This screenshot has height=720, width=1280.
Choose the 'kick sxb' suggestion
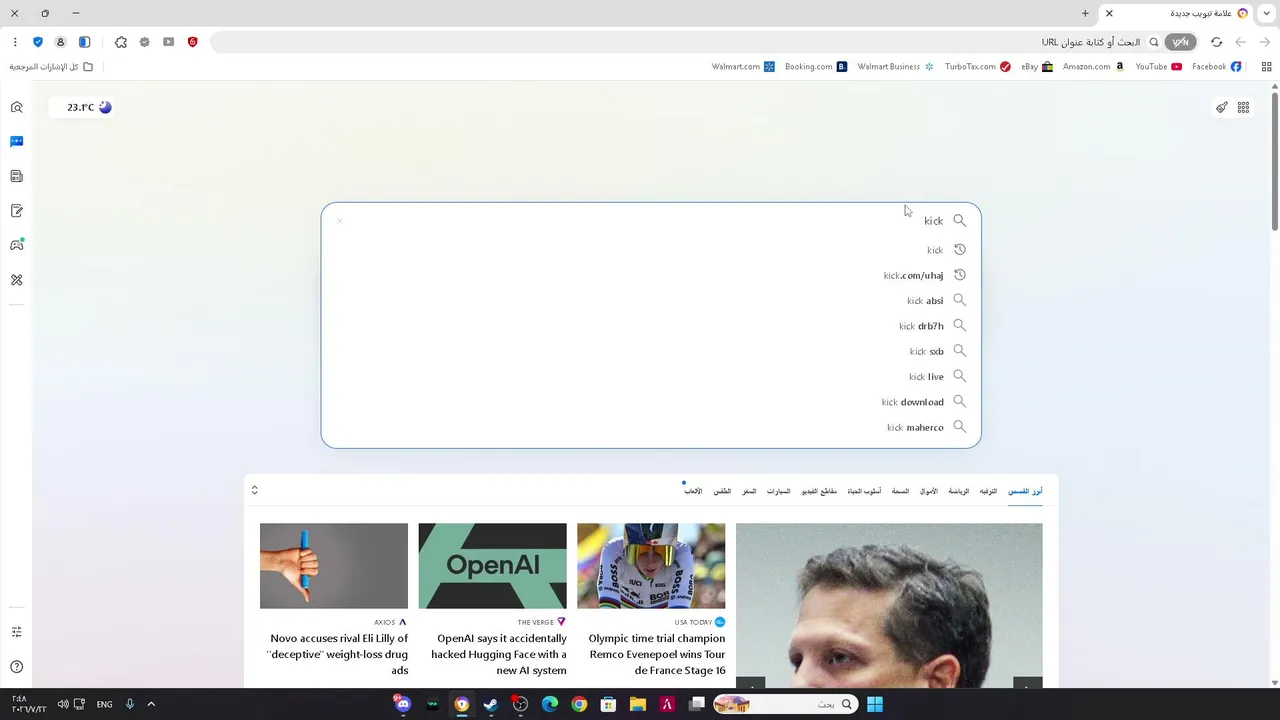[651, 351]
